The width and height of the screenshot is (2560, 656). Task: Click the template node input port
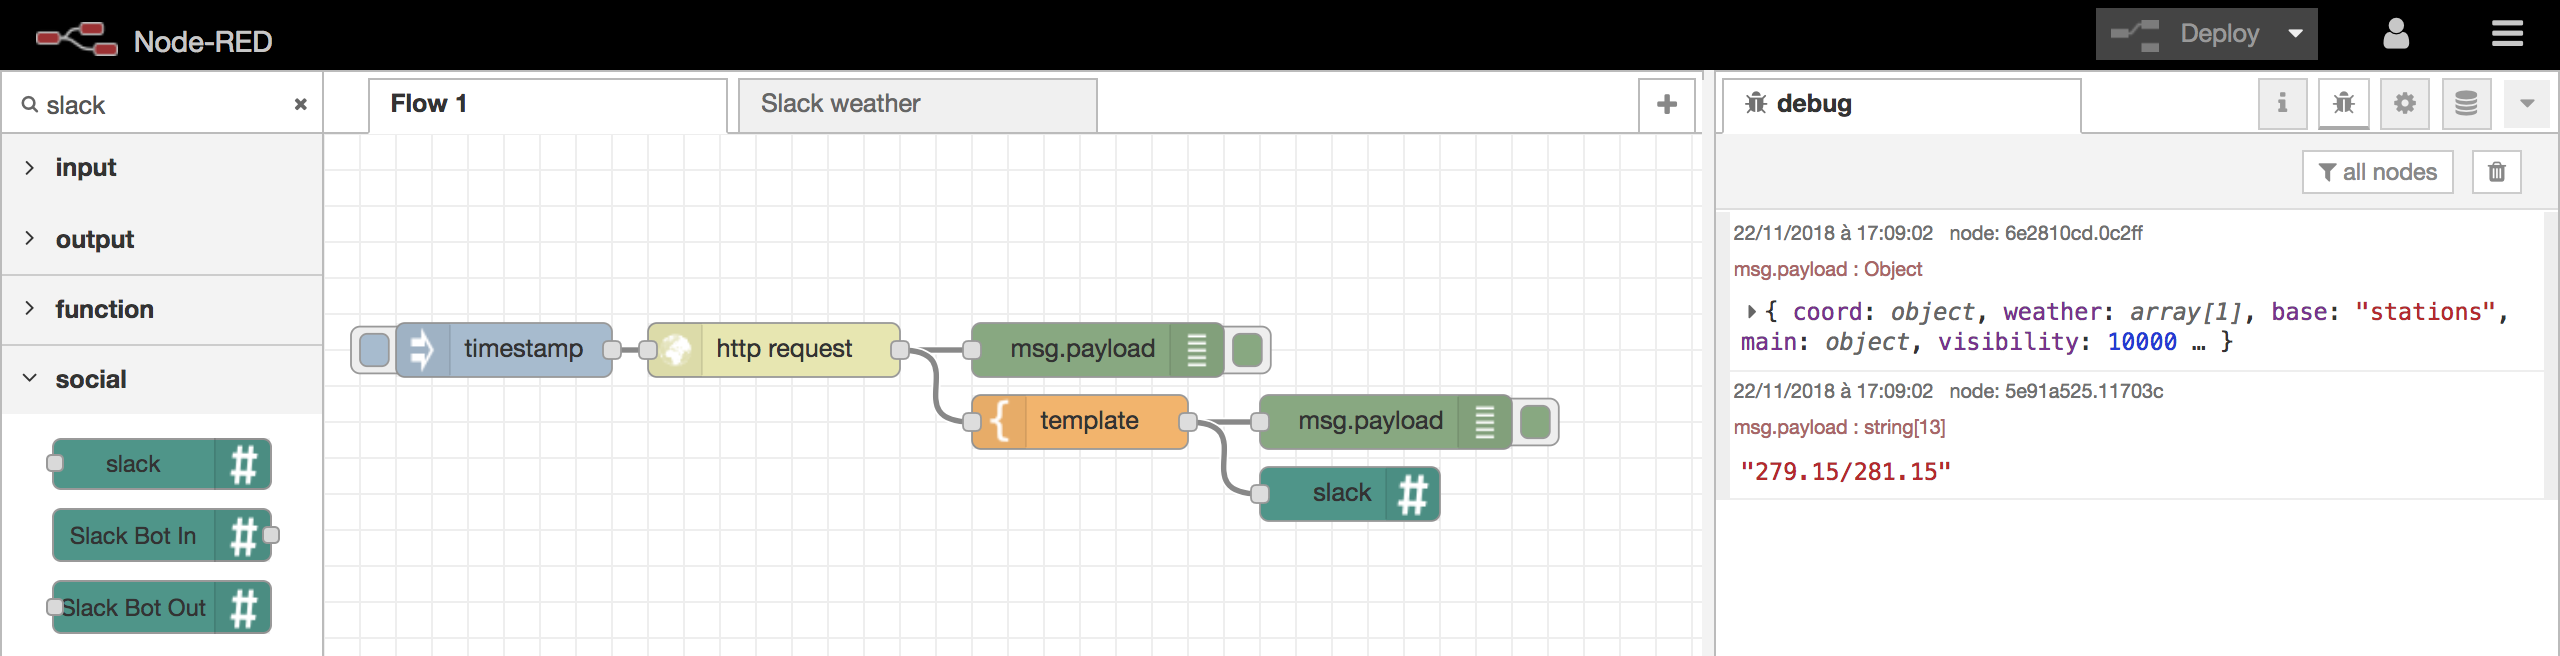point(972,421)
